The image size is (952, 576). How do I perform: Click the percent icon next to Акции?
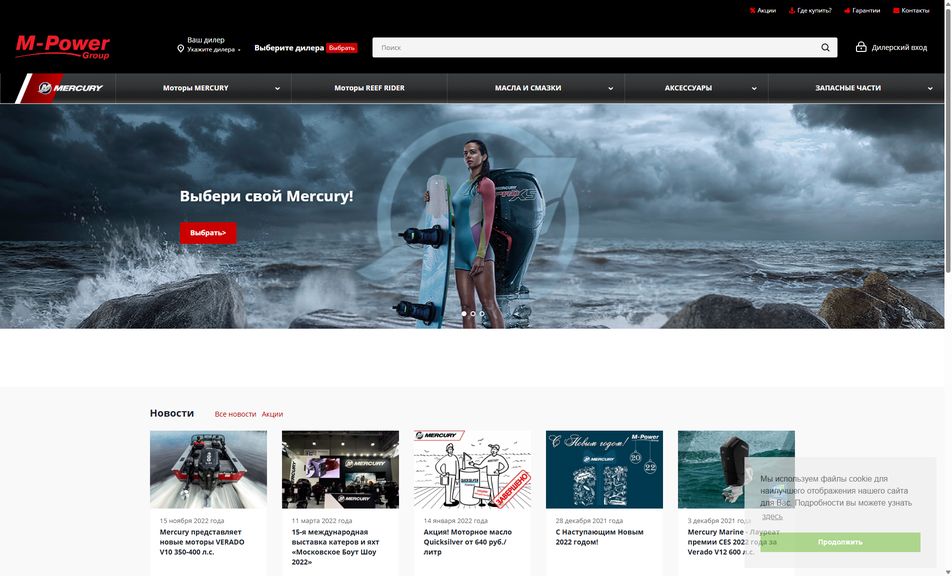[x=752, y=10]
